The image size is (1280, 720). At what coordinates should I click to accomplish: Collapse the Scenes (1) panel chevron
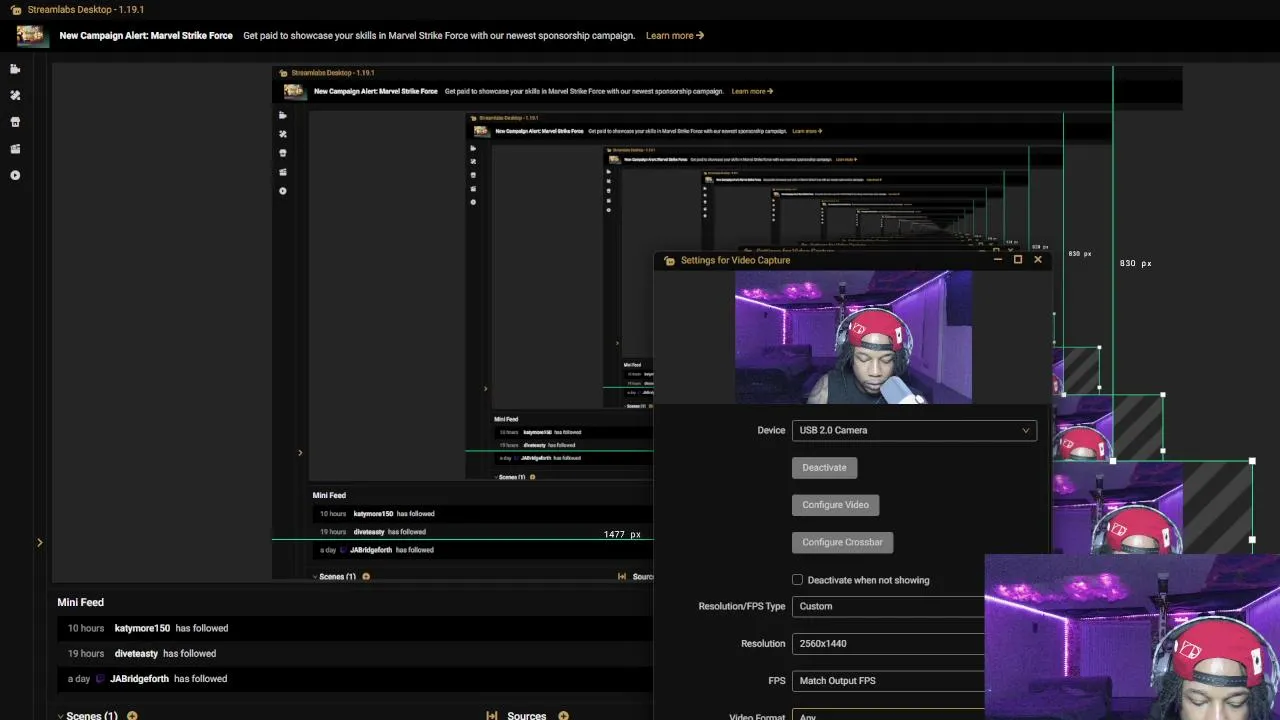coord(60,716)
